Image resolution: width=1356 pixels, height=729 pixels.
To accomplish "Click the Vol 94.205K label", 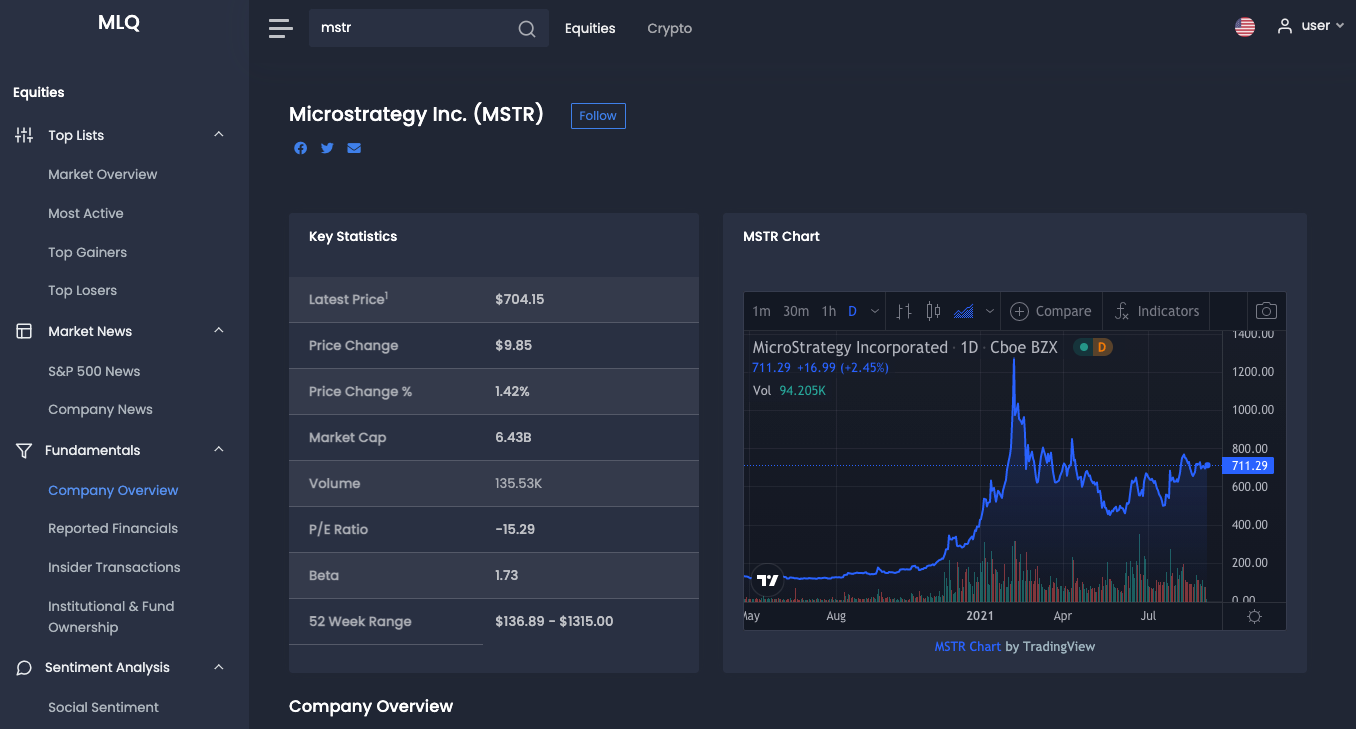I will click(x=789, y=390).
